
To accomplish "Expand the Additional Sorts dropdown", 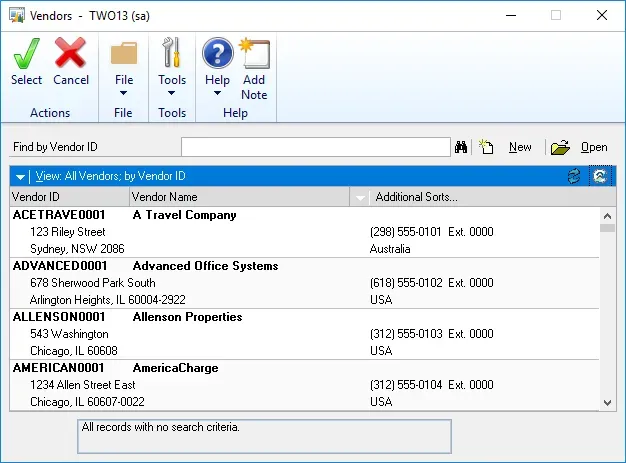I will [360, 197].
